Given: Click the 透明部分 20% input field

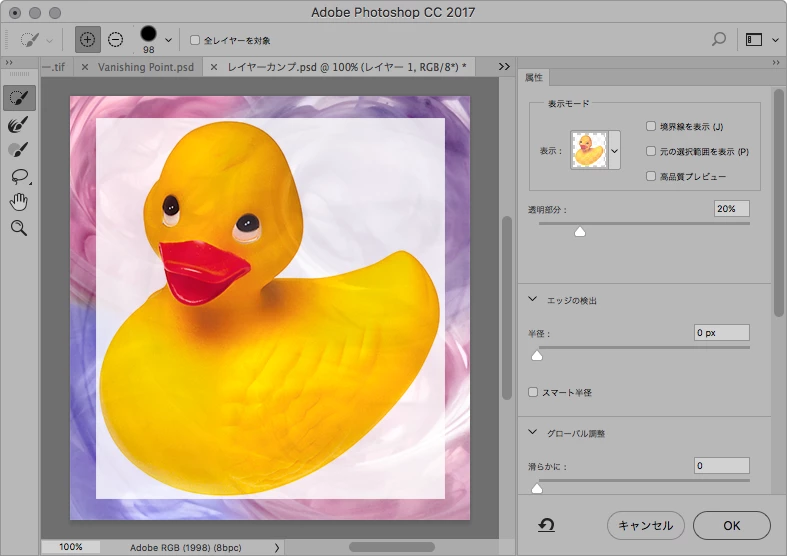Looking at the screenshot, I should tap(731, 209).
